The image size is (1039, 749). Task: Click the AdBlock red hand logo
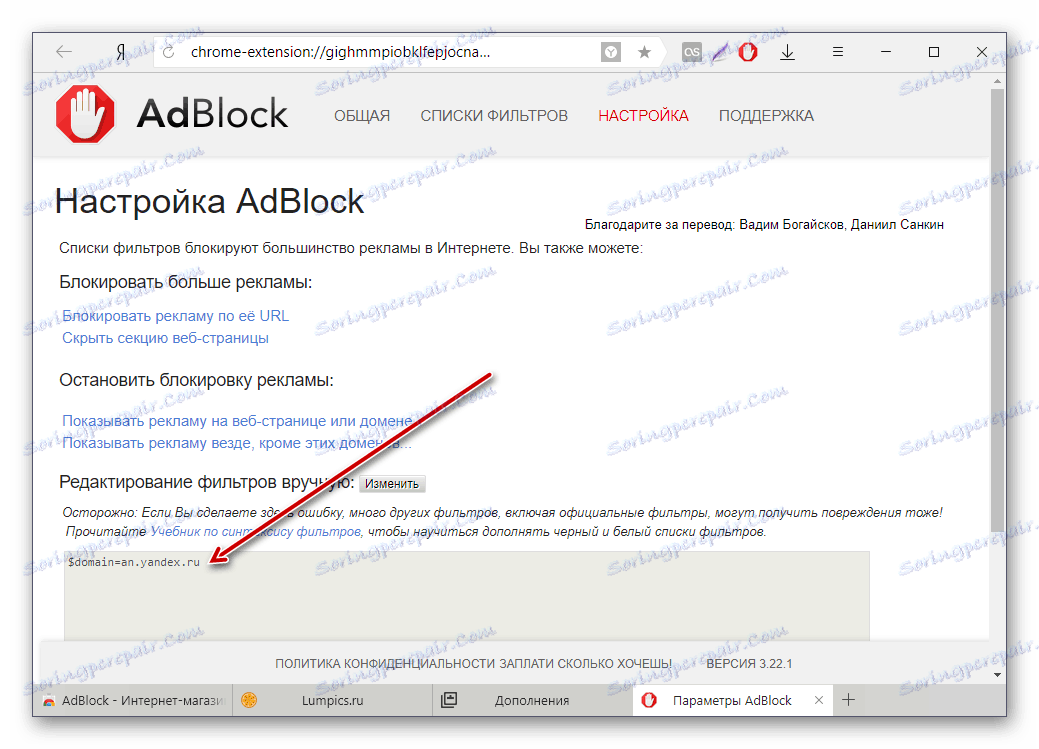tap(85, 114)
